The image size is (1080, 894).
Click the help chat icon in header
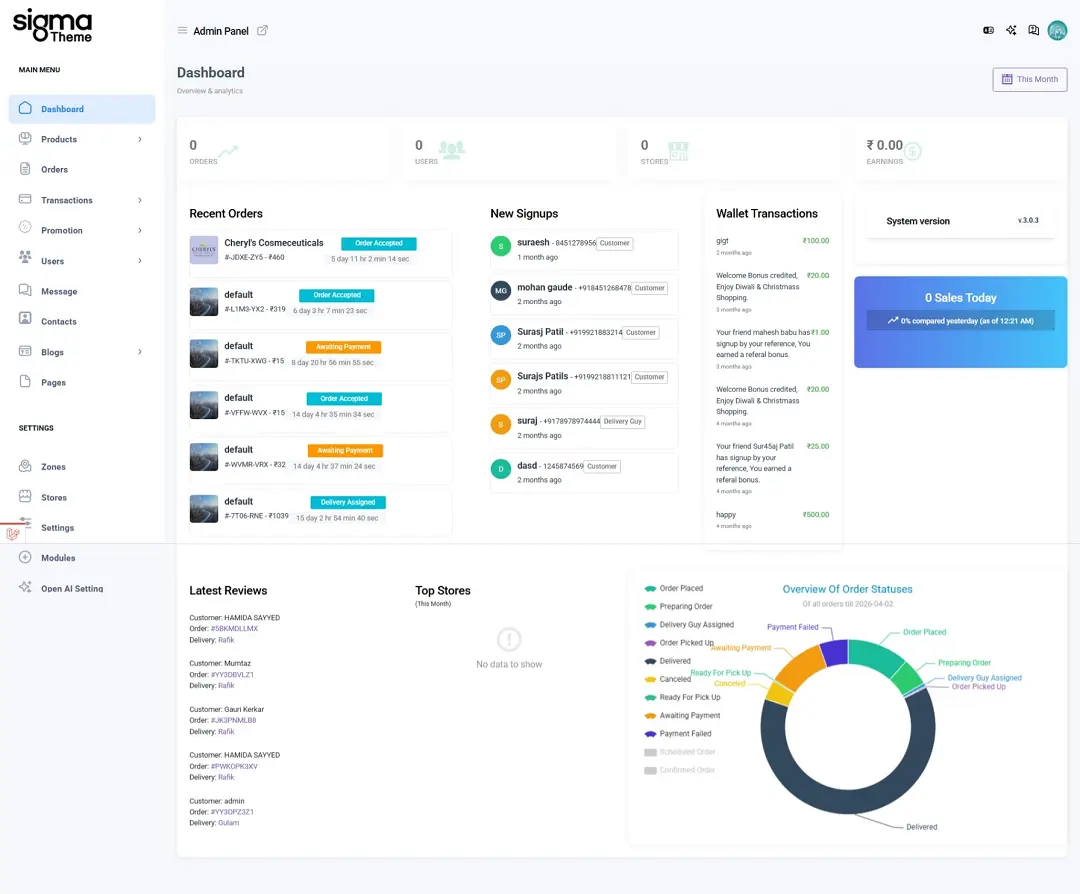[x=1034, y=30]
